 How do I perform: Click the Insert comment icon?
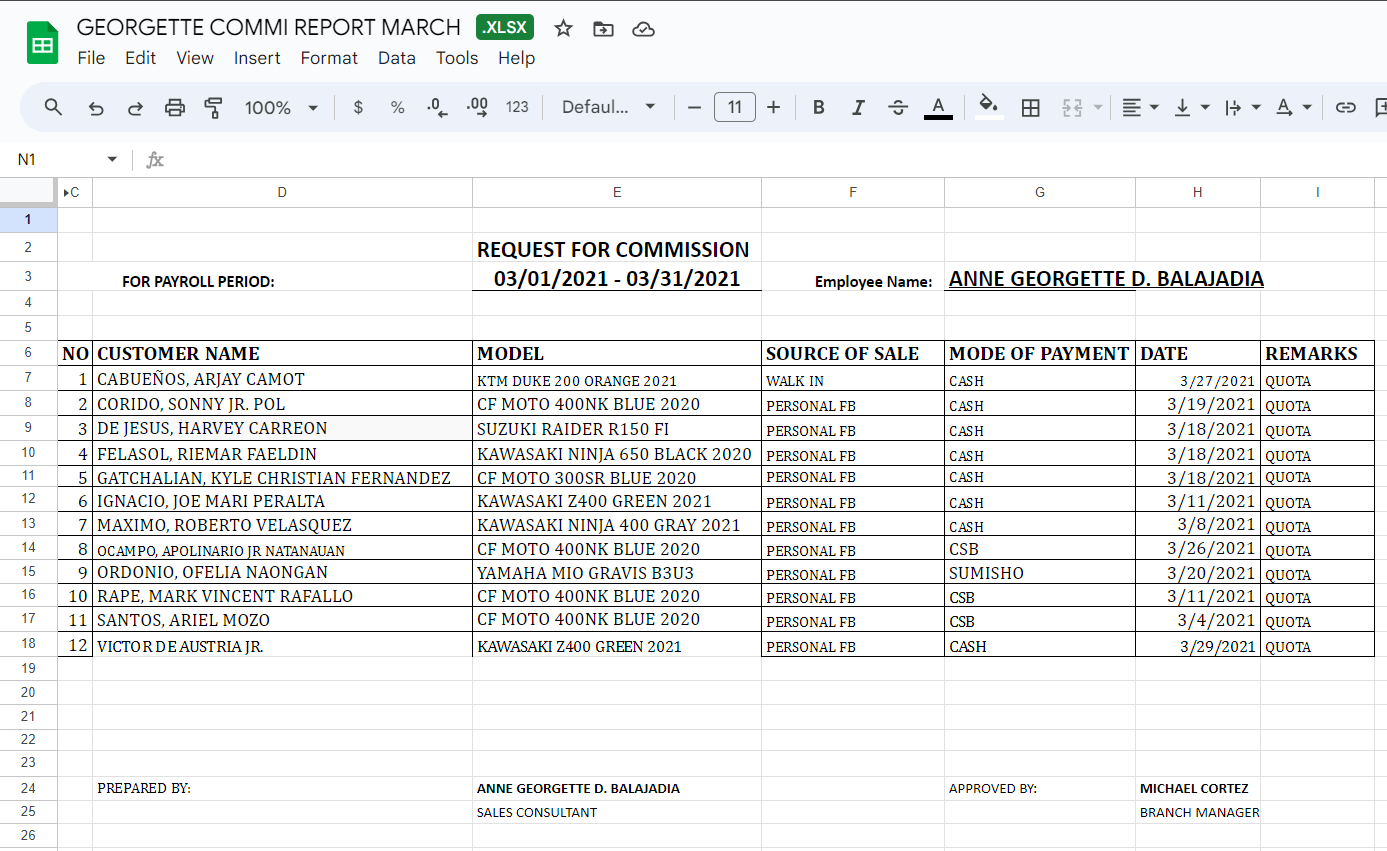(1381, 107)
